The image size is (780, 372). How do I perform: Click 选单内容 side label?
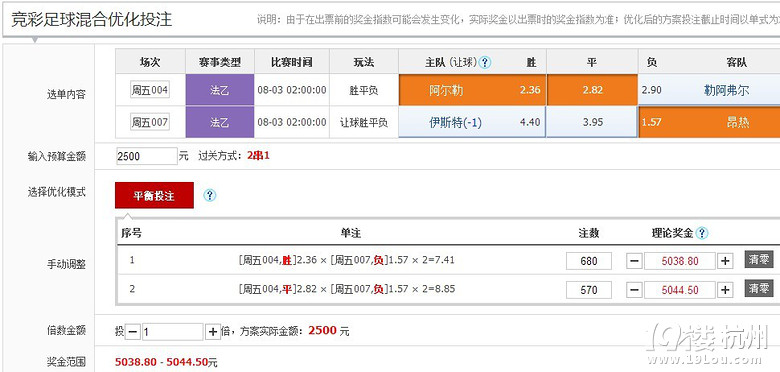[x=66, y=94]
